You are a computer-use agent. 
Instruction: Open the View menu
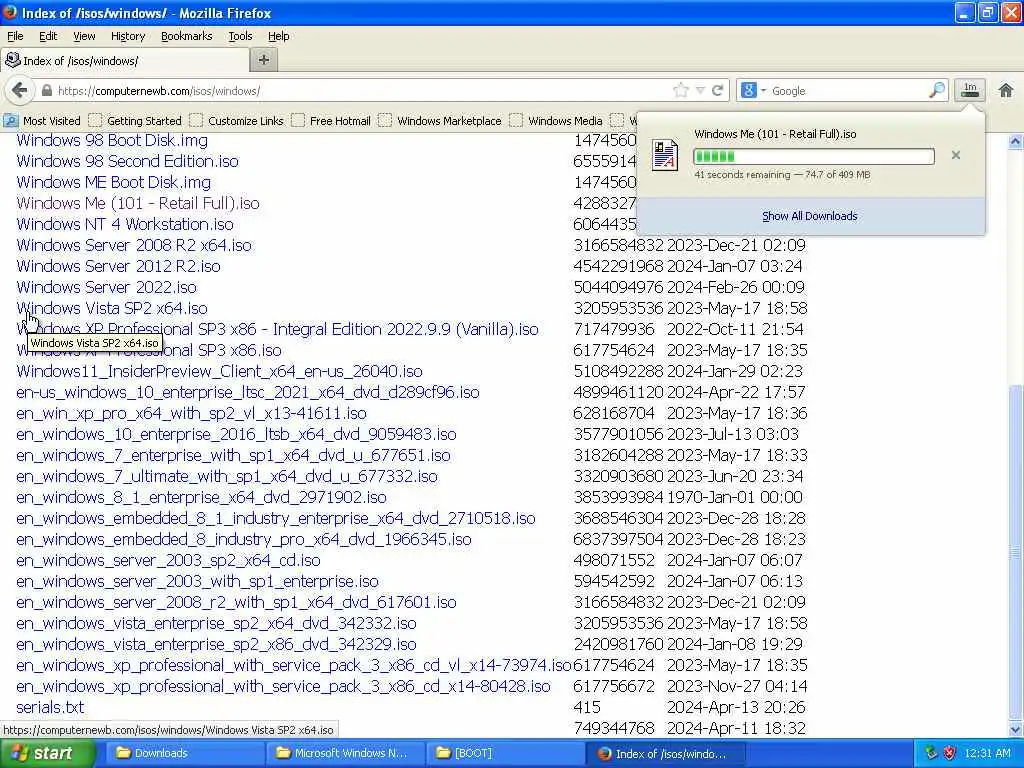(84, 36)
